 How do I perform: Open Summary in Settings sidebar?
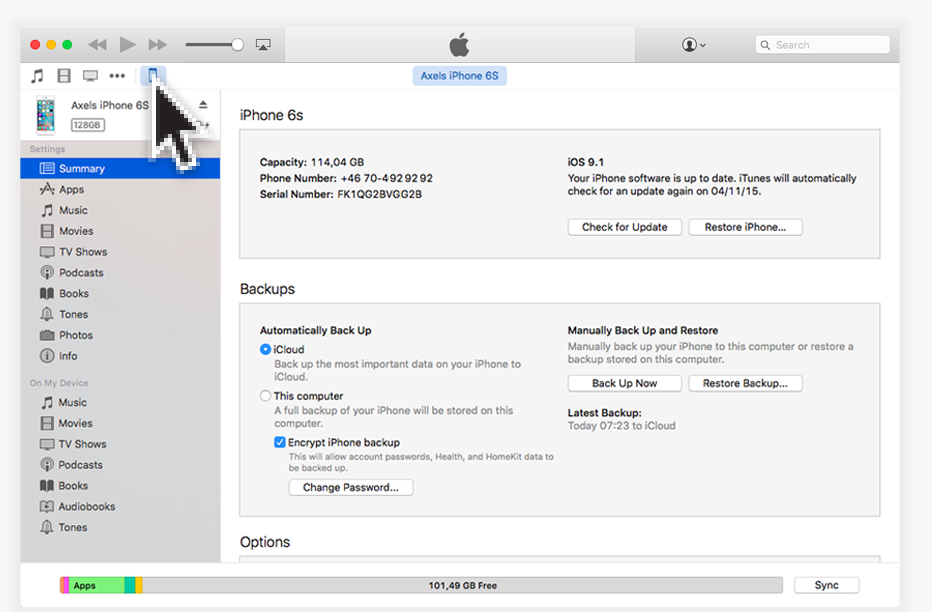click(120, 168)
